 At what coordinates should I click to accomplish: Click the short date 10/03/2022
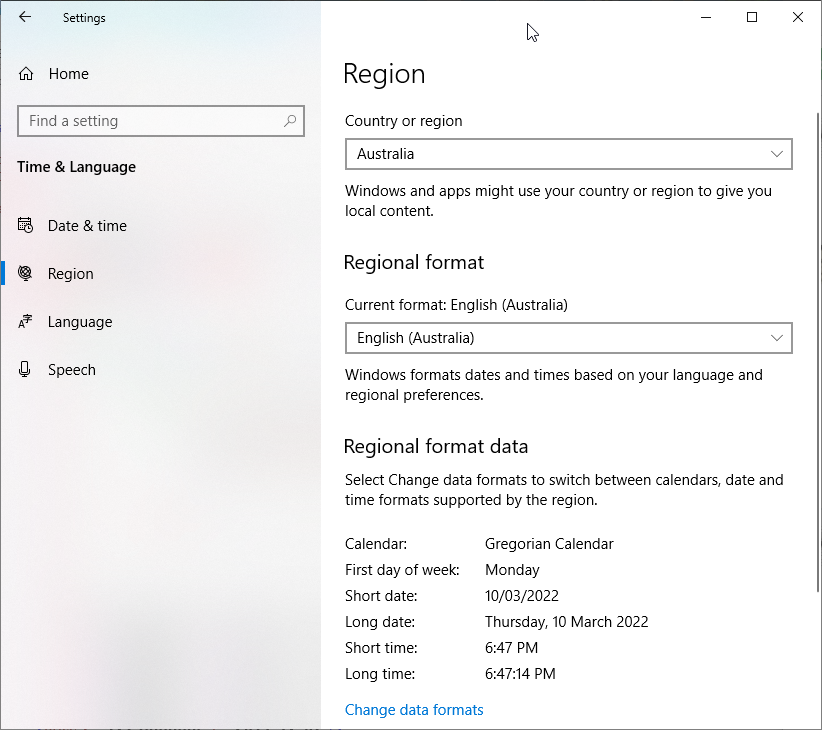pos(522,596)
